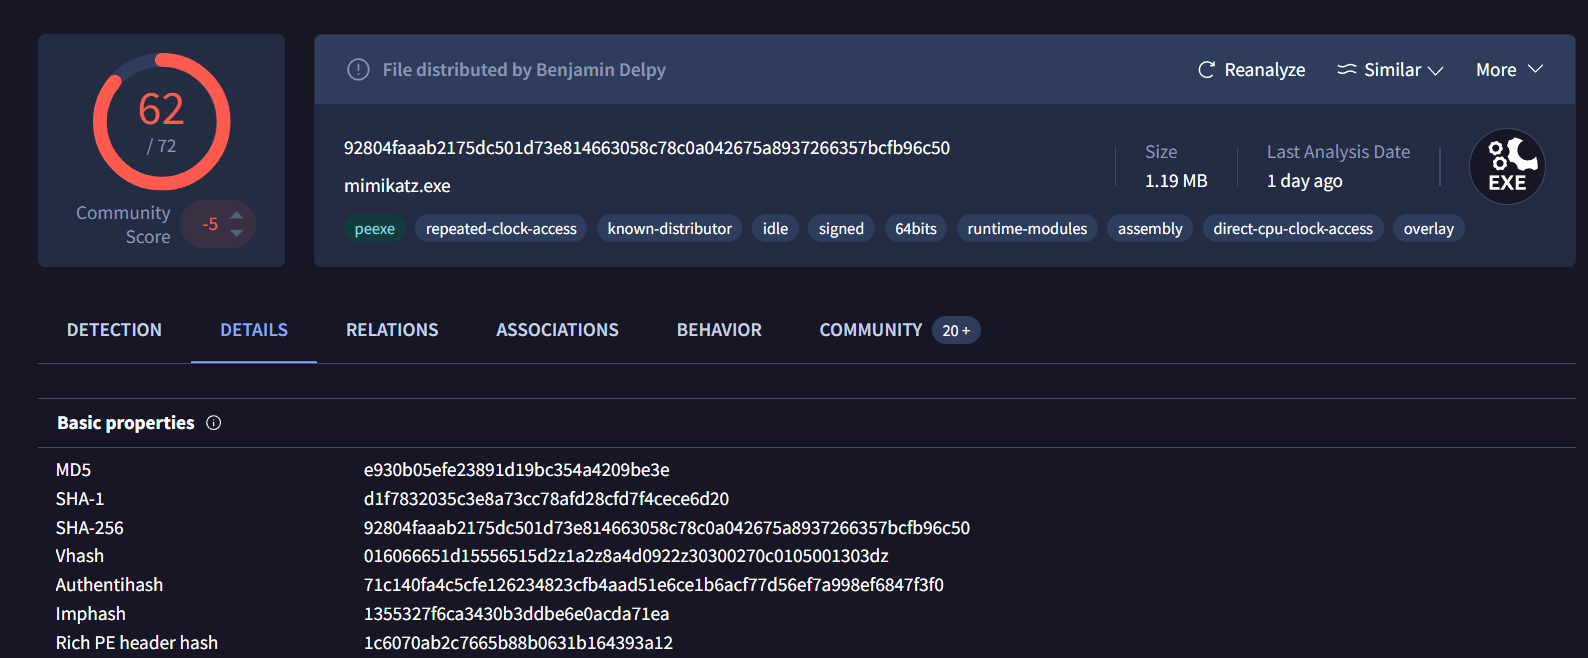This screenshot has height=658, width=1588.
Task: Click the Reanalyze refresh icon
Action: (1206, 70)
